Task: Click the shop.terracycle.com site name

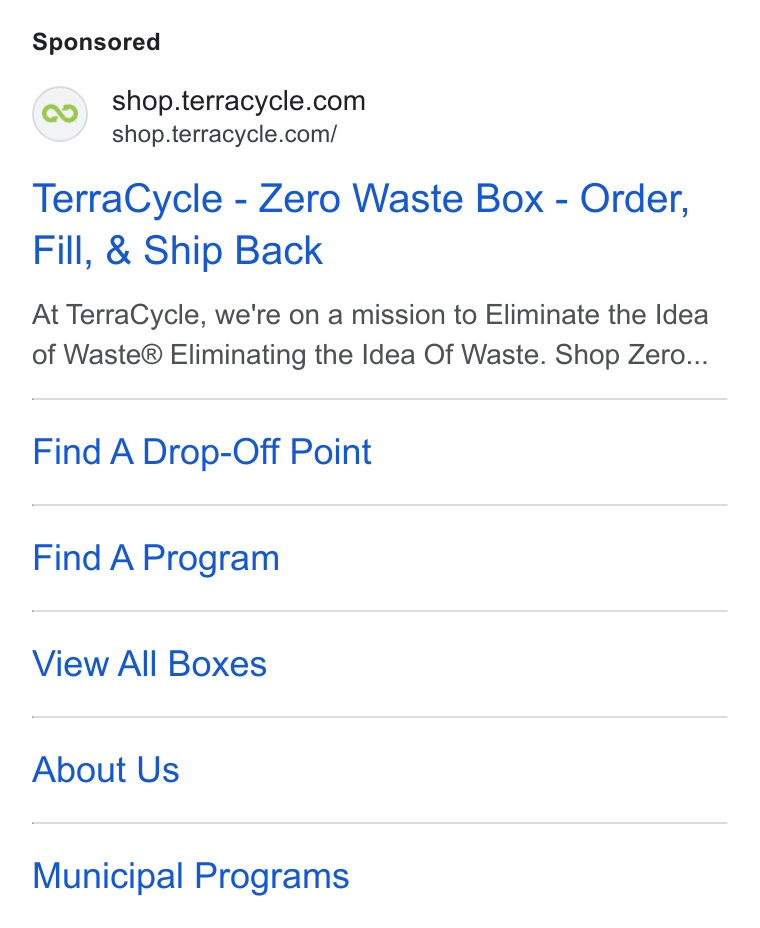Action: tap(239, 101)
